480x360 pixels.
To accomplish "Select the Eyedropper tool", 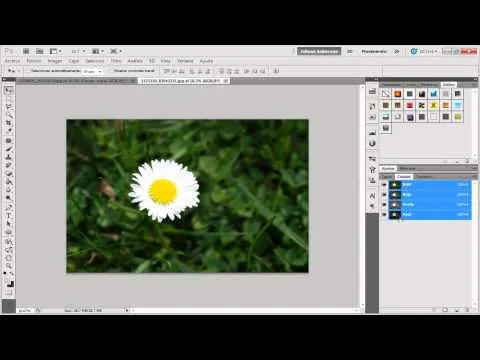I will click(x=9, y=131).
